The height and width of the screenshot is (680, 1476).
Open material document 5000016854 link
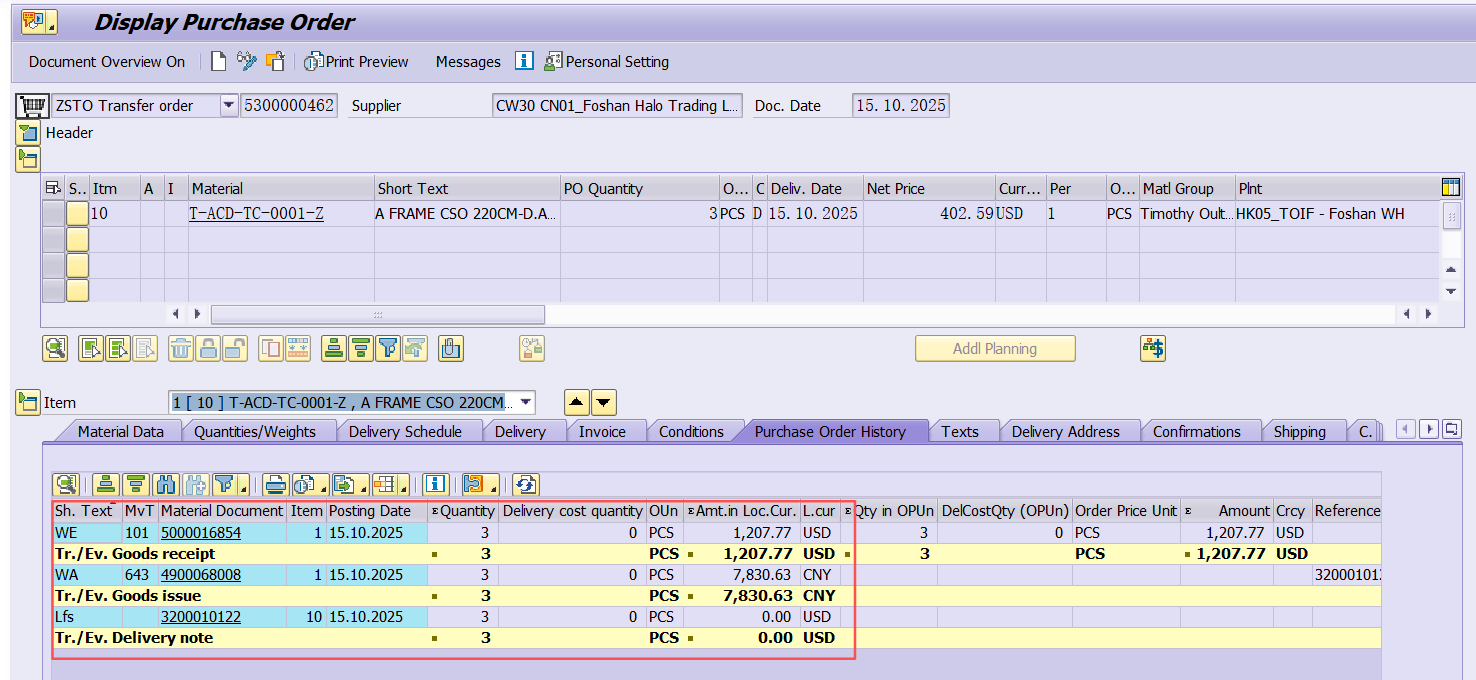pos(200,533)
